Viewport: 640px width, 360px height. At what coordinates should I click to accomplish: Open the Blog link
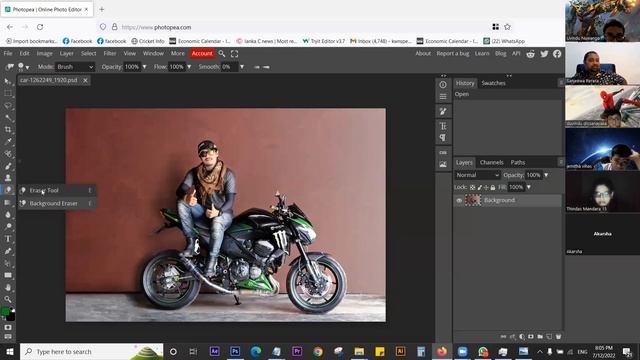[500, 53]
